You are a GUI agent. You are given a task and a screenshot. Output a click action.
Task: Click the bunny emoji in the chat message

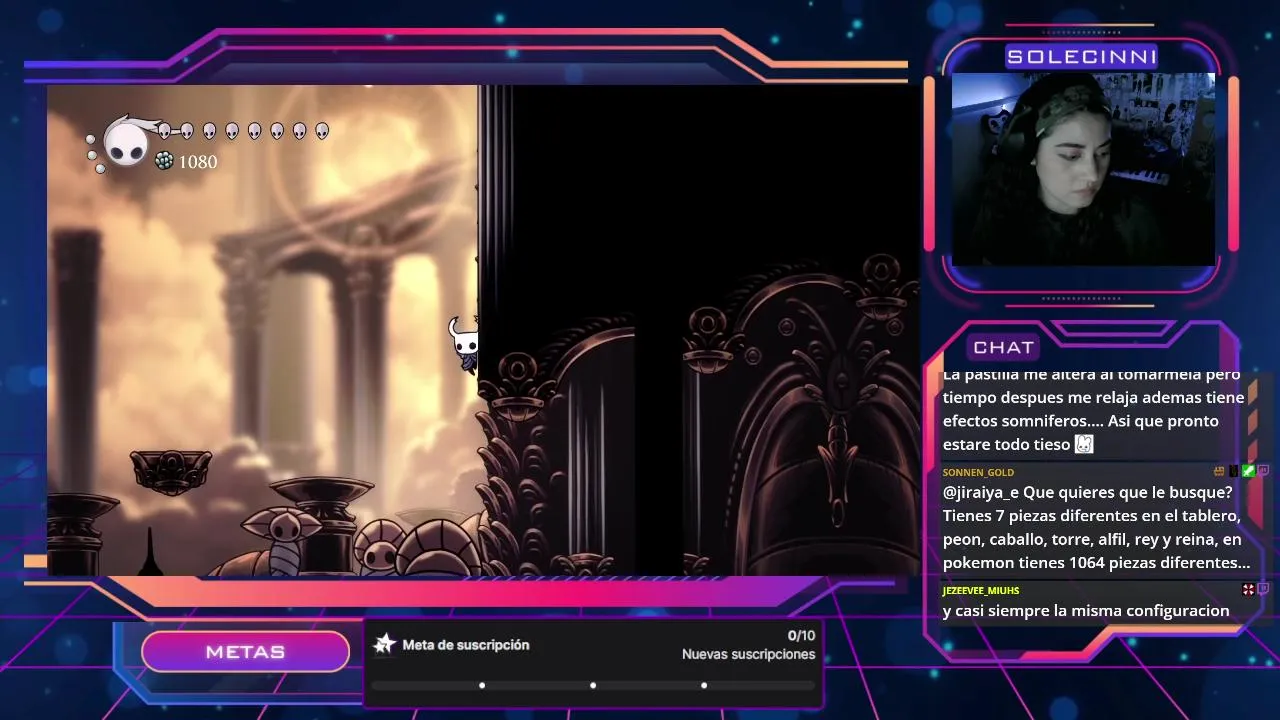click(1084, 444)
